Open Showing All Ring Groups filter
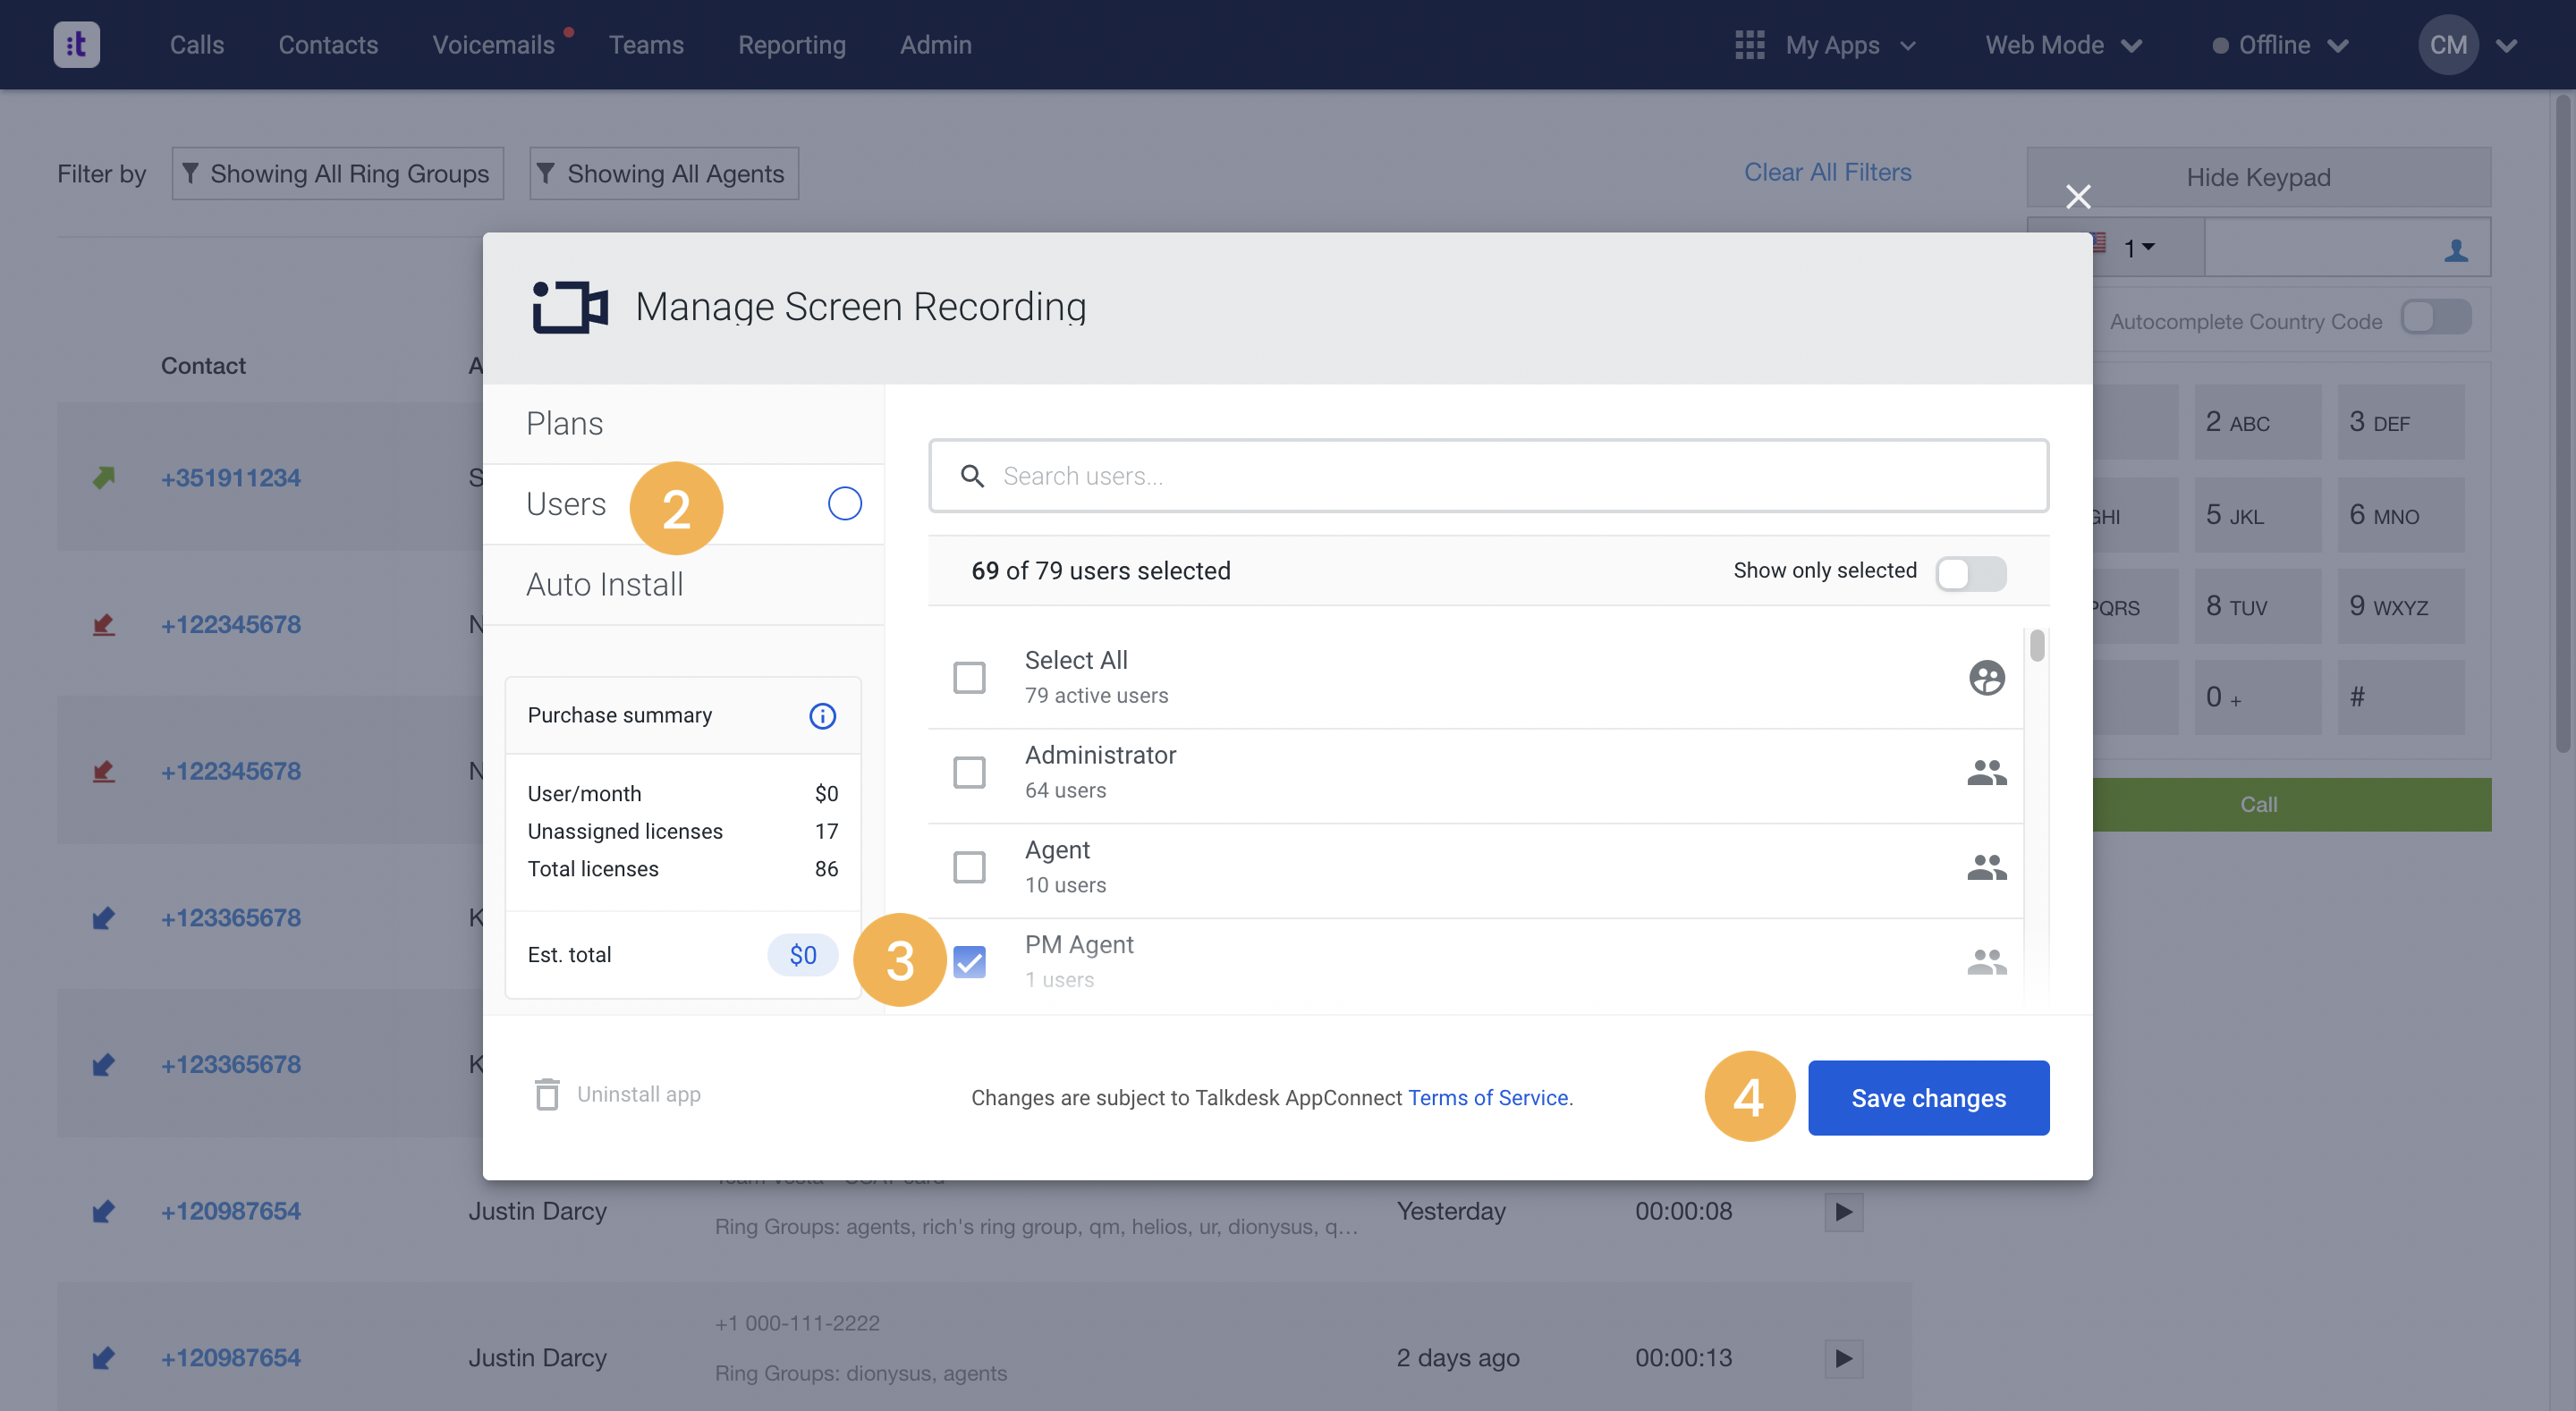2576x1411 pixels. [x=338, y=174]
